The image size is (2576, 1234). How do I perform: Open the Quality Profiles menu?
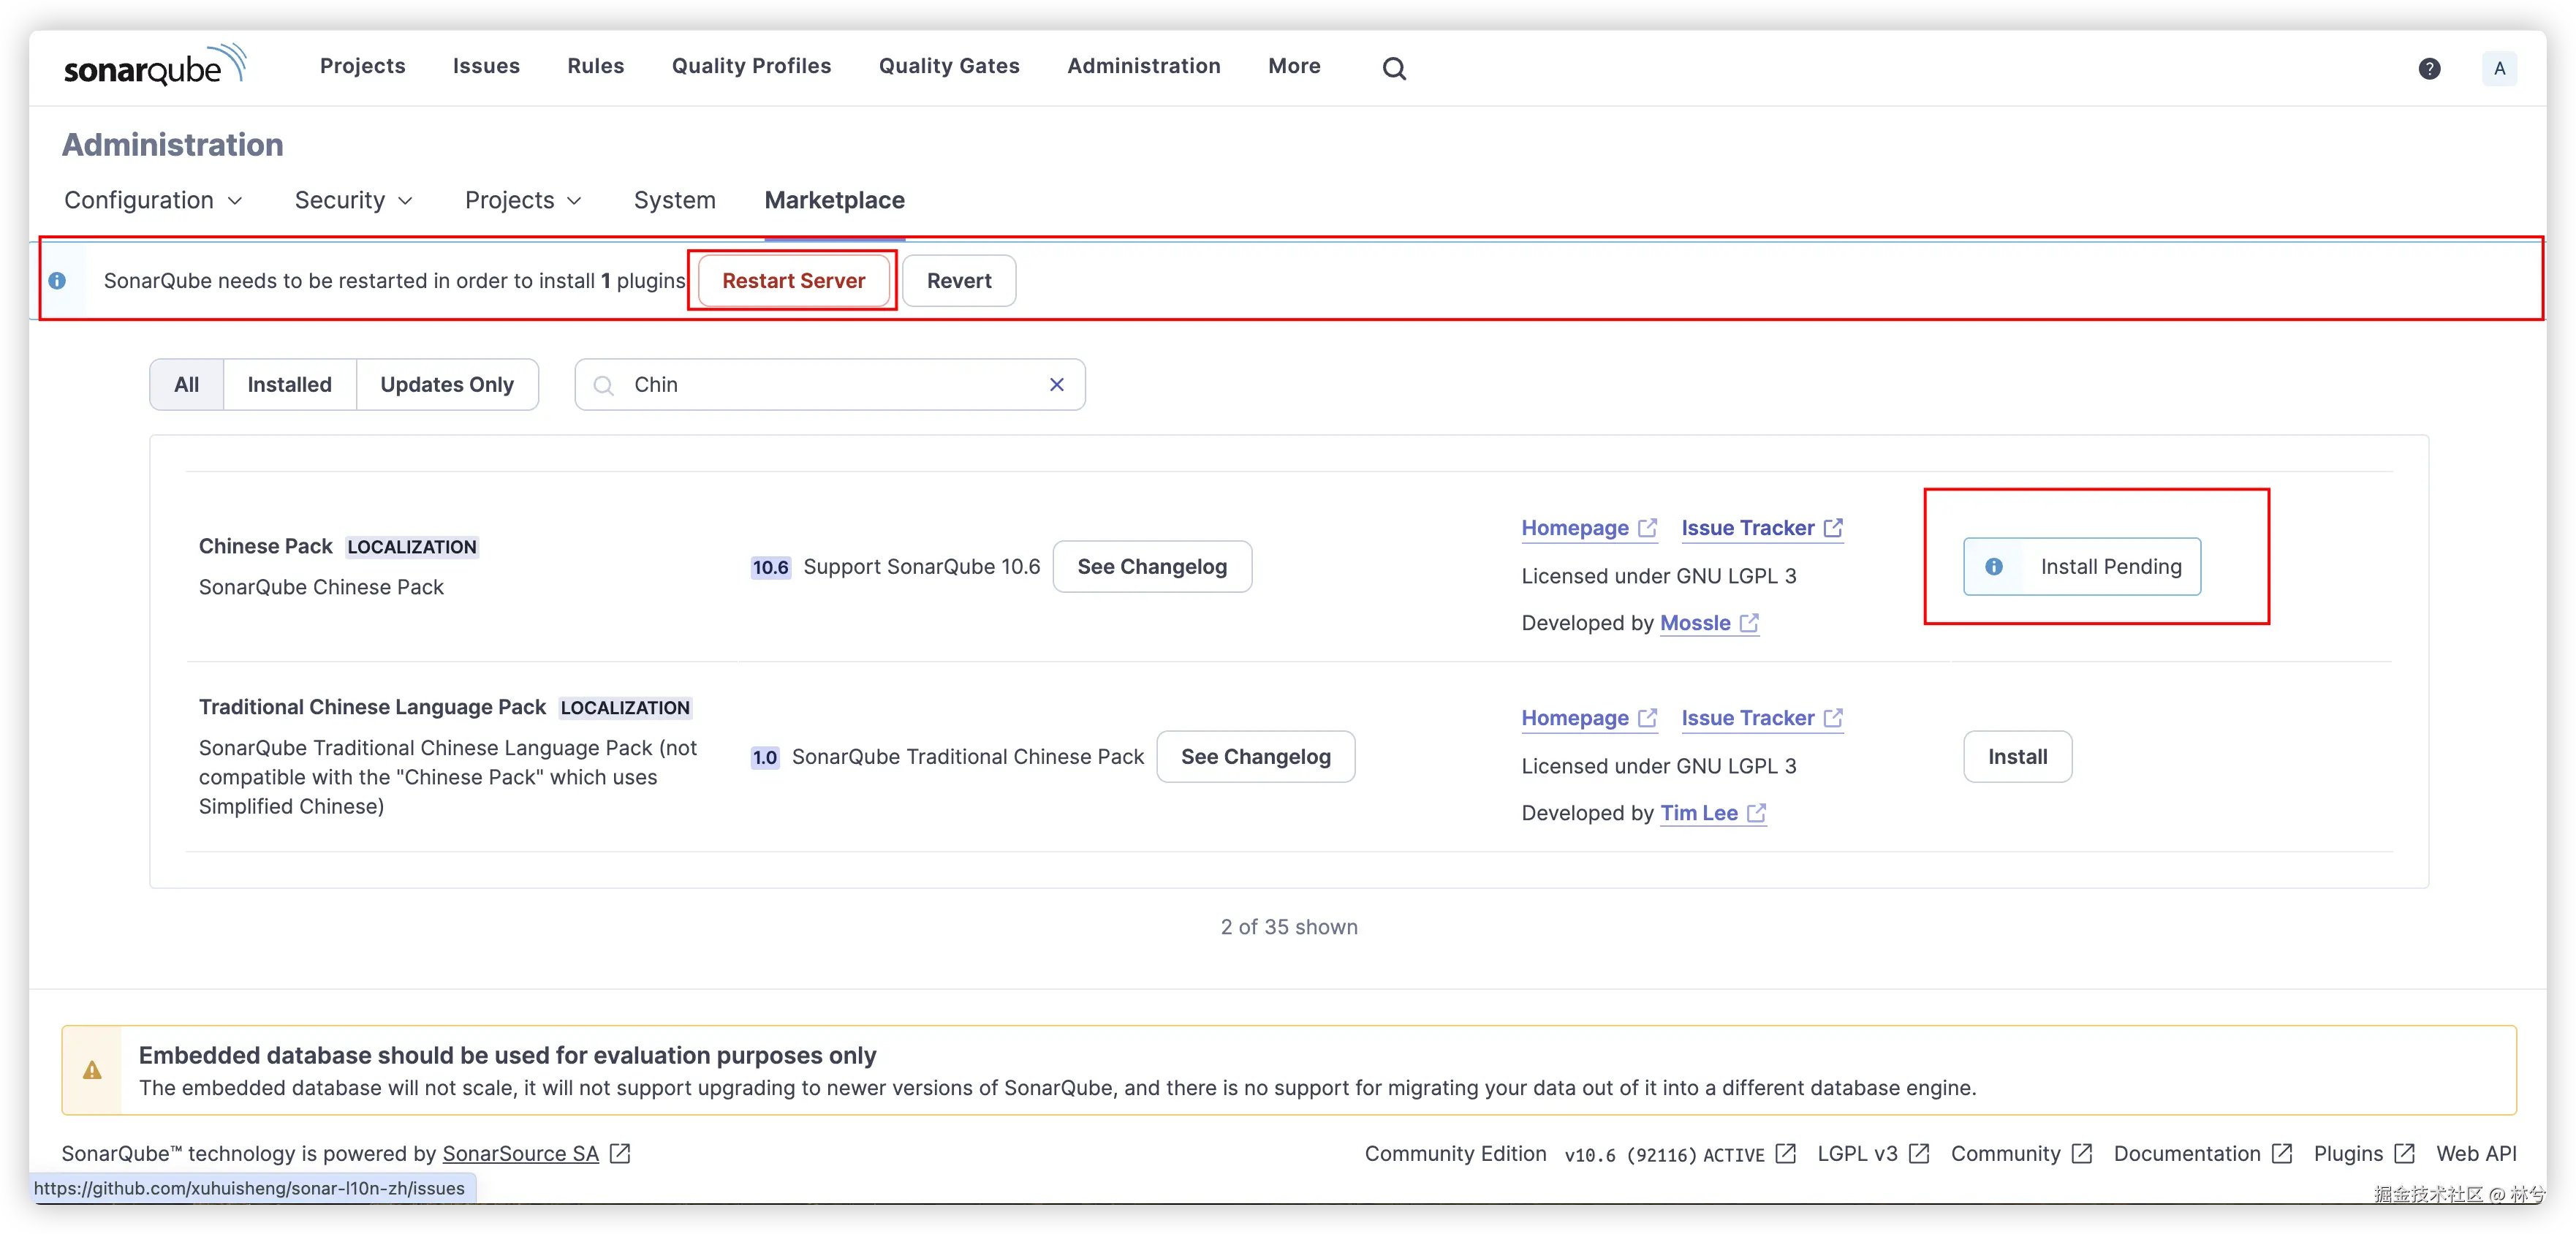click(751, 66)
